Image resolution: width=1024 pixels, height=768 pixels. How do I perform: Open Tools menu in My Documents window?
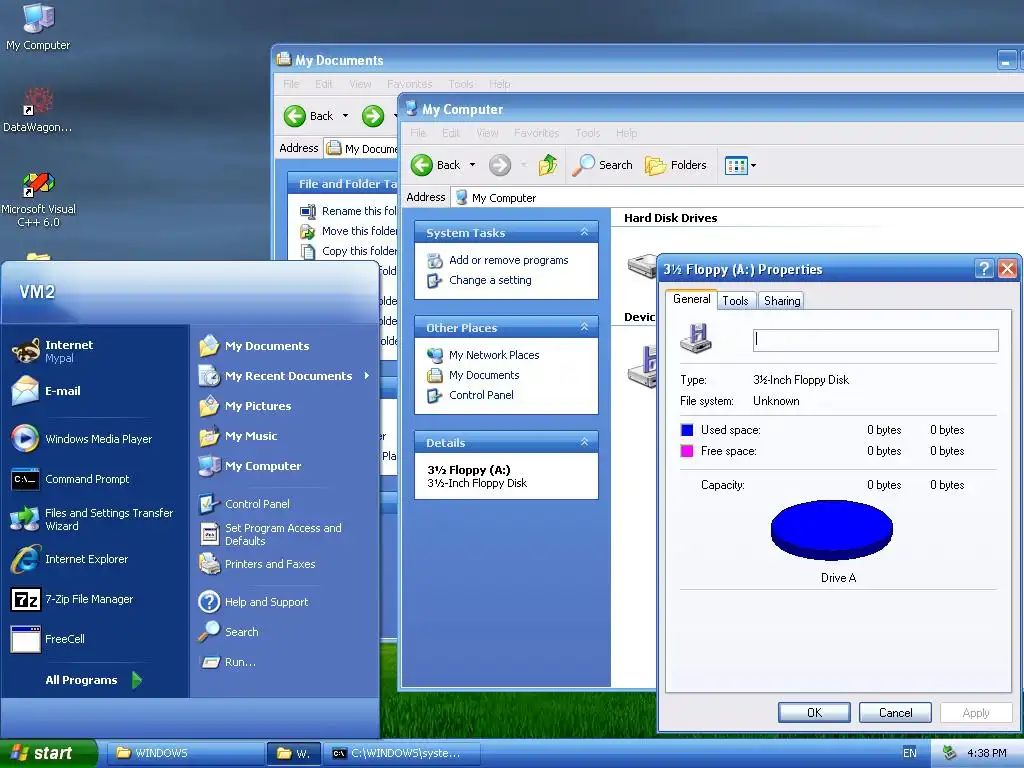click(x=460, y=84)
